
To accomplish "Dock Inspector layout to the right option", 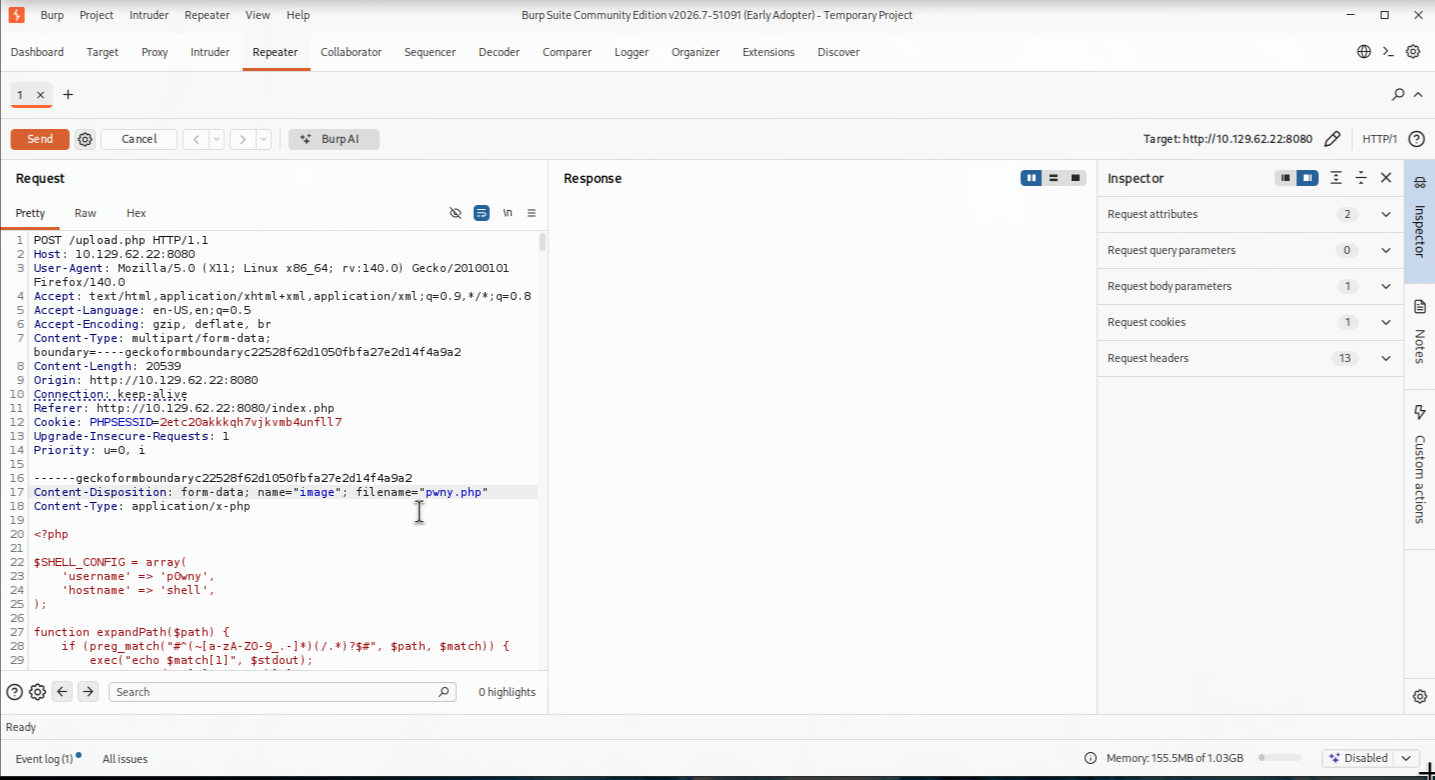I will pyautogui.click(x=1307, y=178).
